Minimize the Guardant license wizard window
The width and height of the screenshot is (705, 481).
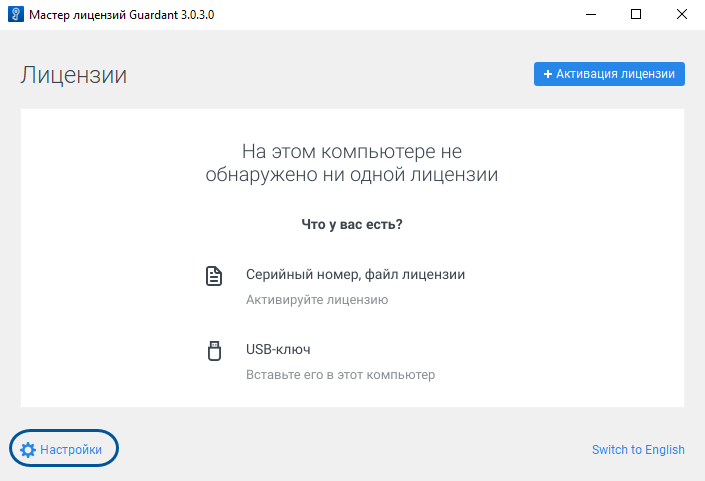click(589, 15)
